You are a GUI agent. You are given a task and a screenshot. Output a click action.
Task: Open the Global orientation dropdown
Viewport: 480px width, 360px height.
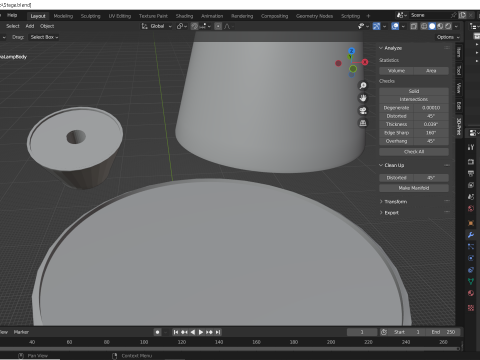157,26
